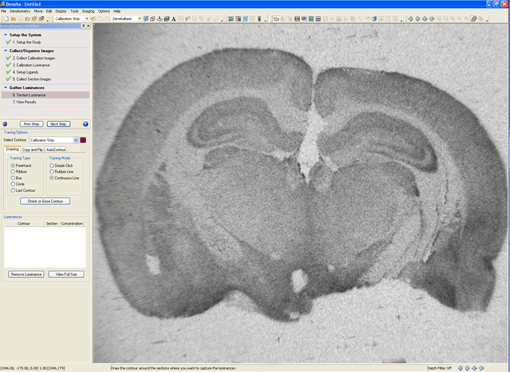Select step 5 Collect Section Images
The width and height of the screenshot is (510, 372).
32,79
